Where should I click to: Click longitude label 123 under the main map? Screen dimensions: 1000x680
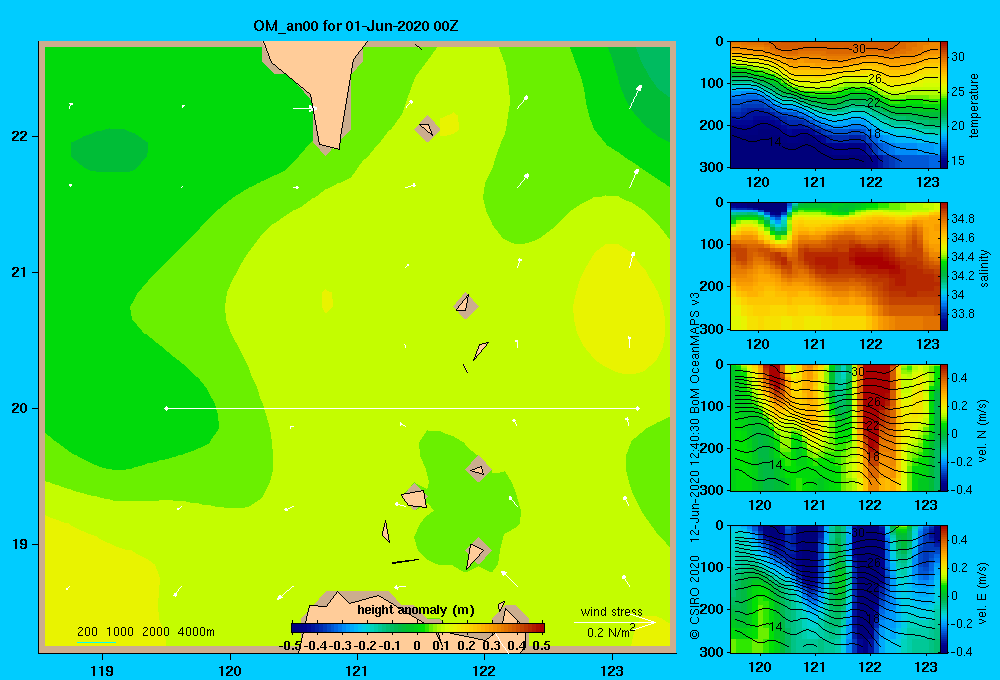point(612,670)
